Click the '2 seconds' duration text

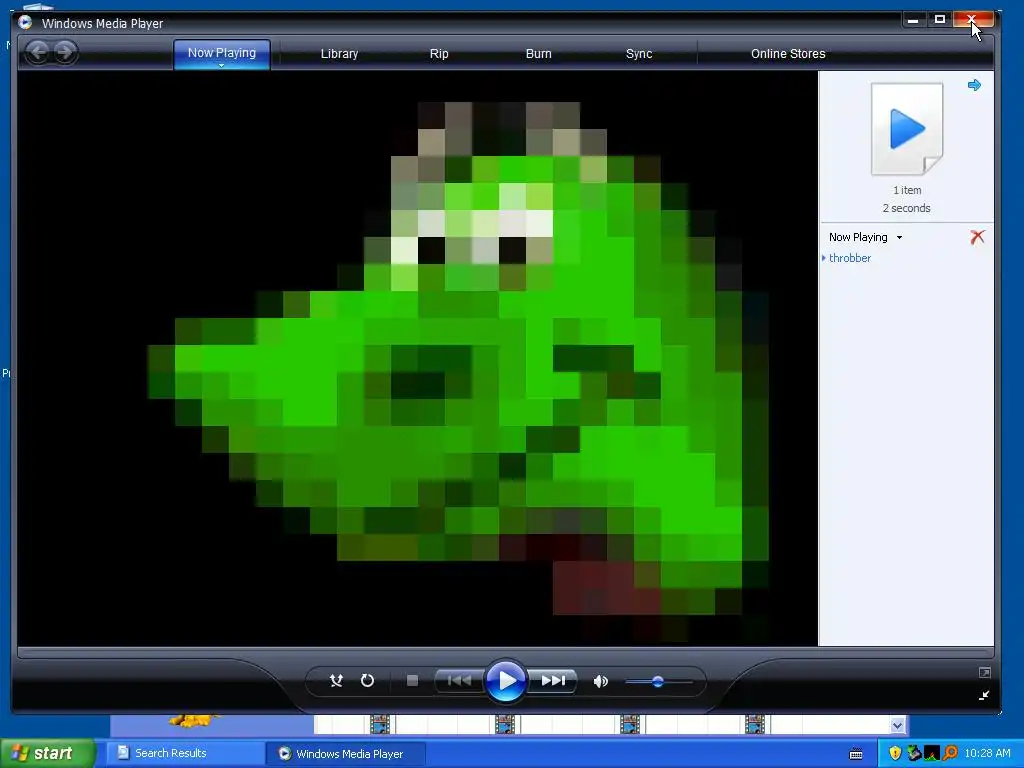[906, 208]
